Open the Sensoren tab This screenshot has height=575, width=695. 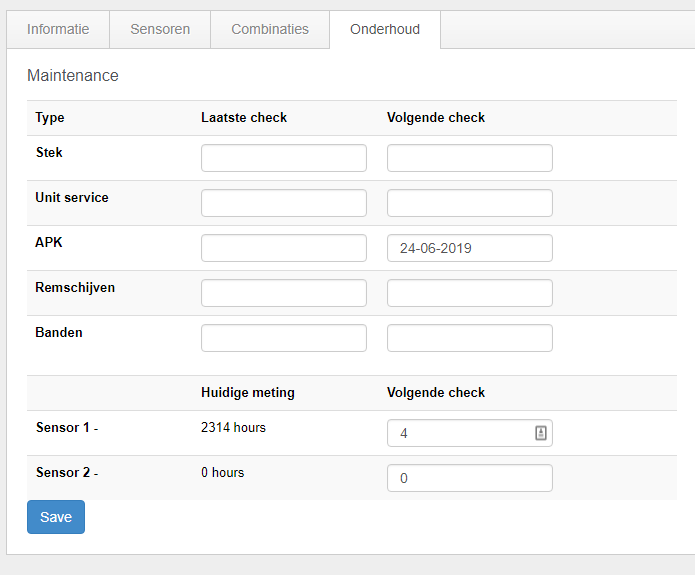tap(160, 29)
